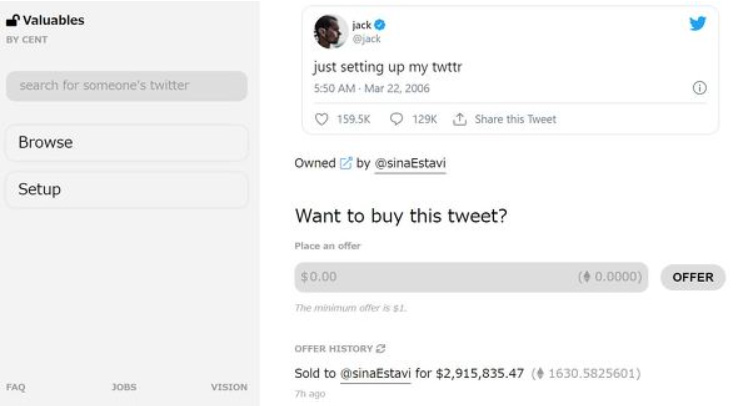Click the blue verified badge next to jack

pos(380,25)
